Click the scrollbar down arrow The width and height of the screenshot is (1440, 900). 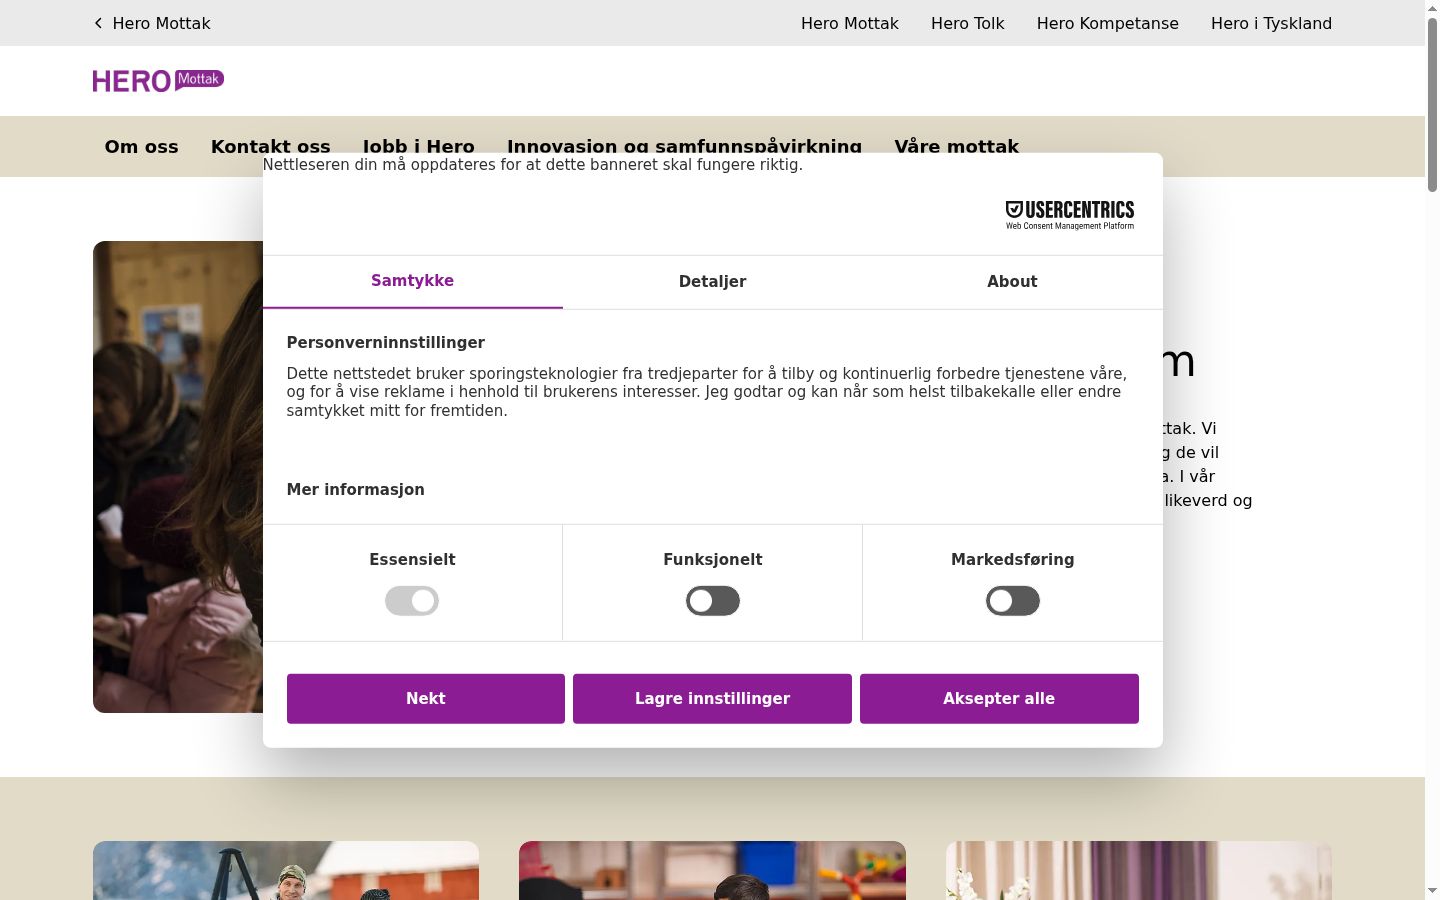(x=1432, y=891)
